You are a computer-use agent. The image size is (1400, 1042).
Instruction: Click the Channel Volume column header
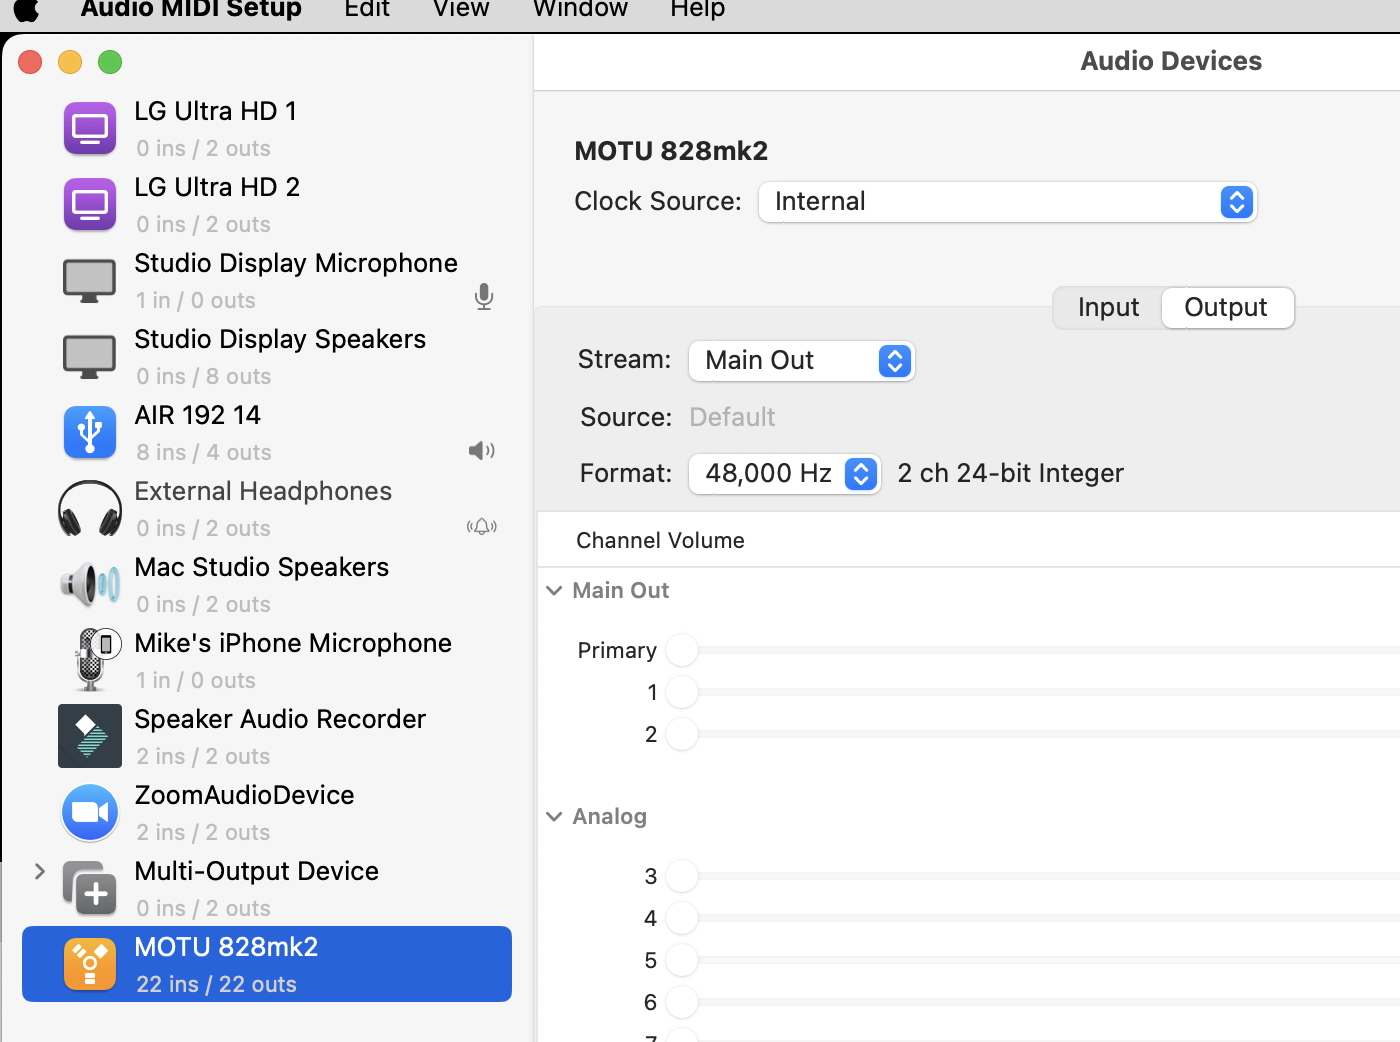[x=661, y=540]
